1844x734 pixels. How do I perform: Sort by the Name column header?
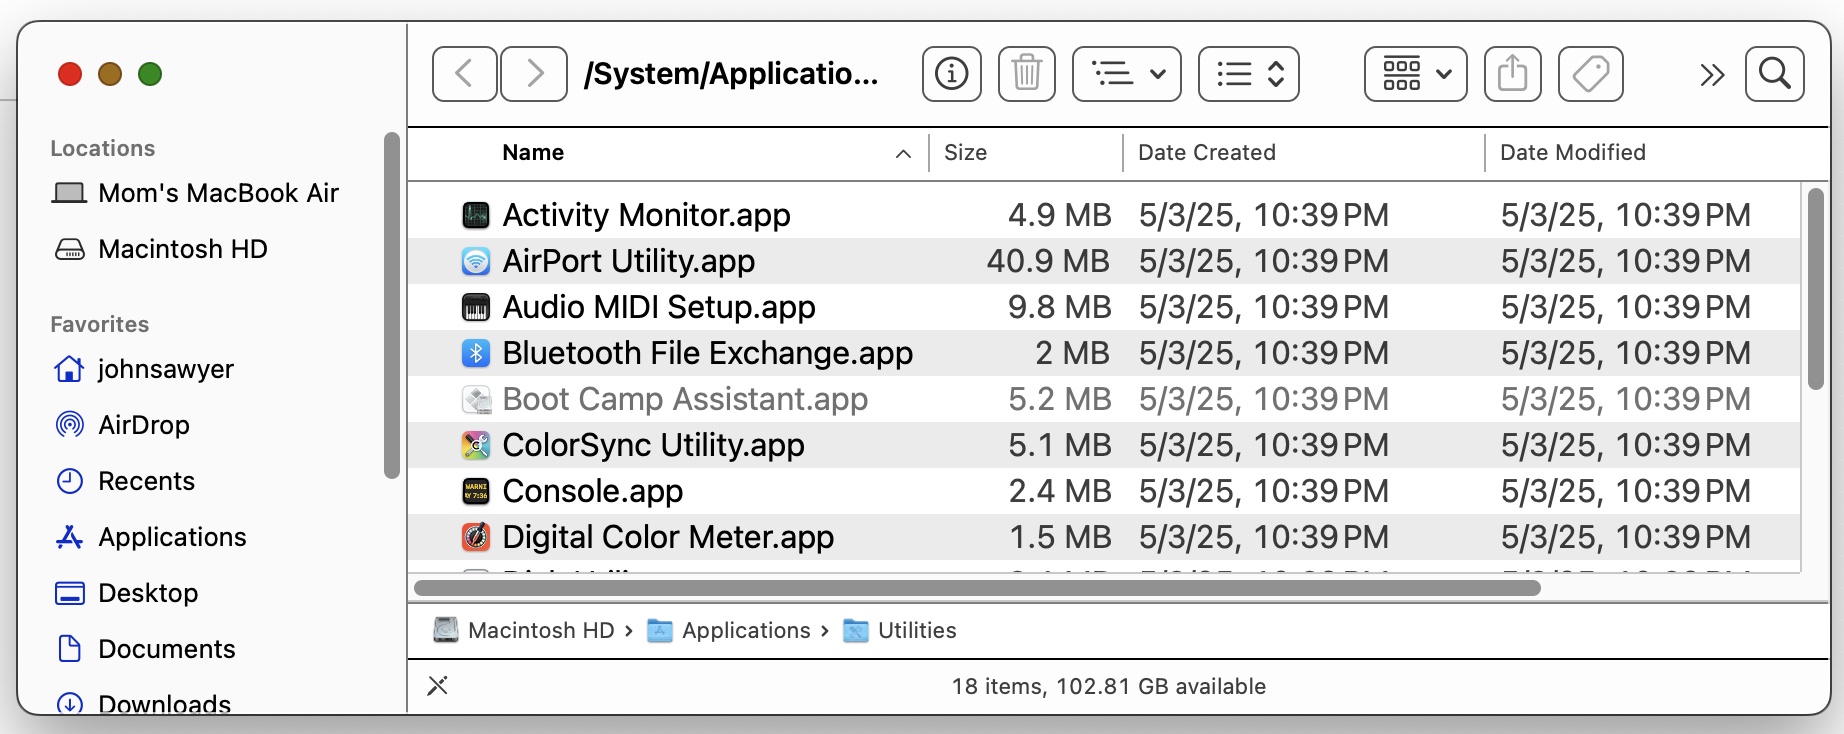[x=533, y=153]
